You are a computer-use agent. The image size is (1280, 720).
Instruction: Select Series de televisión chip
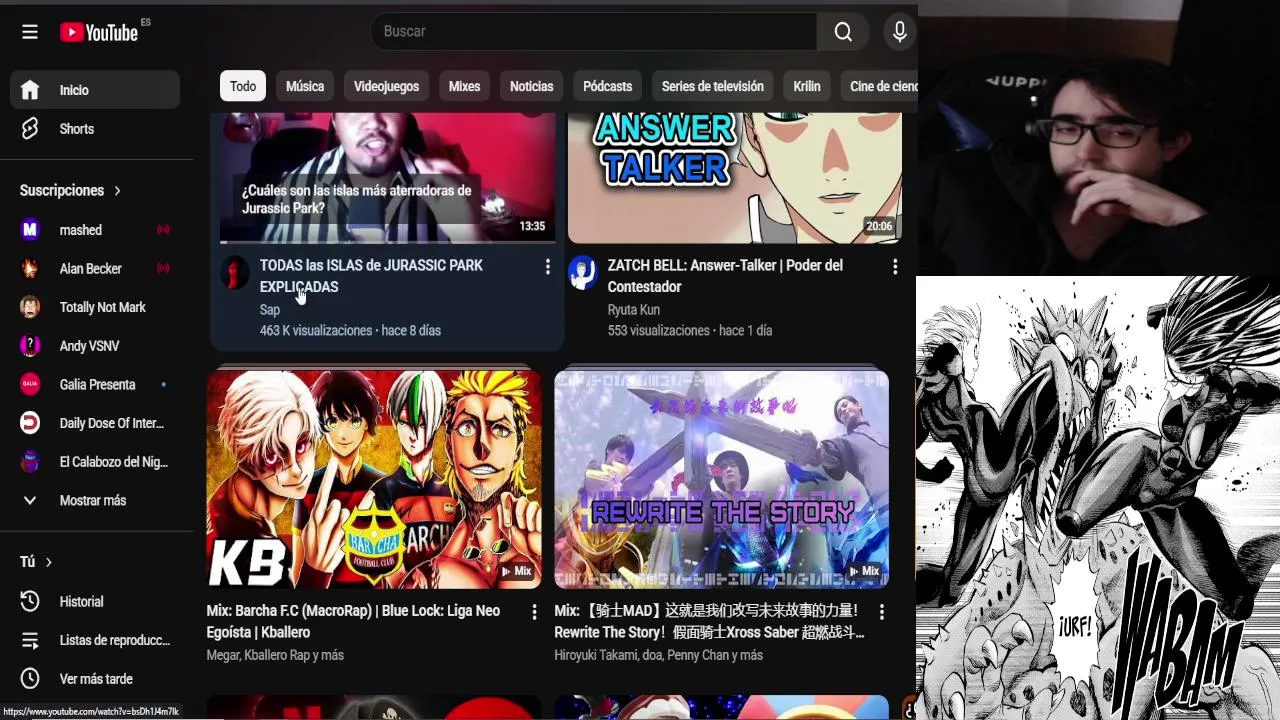(712, 87)
